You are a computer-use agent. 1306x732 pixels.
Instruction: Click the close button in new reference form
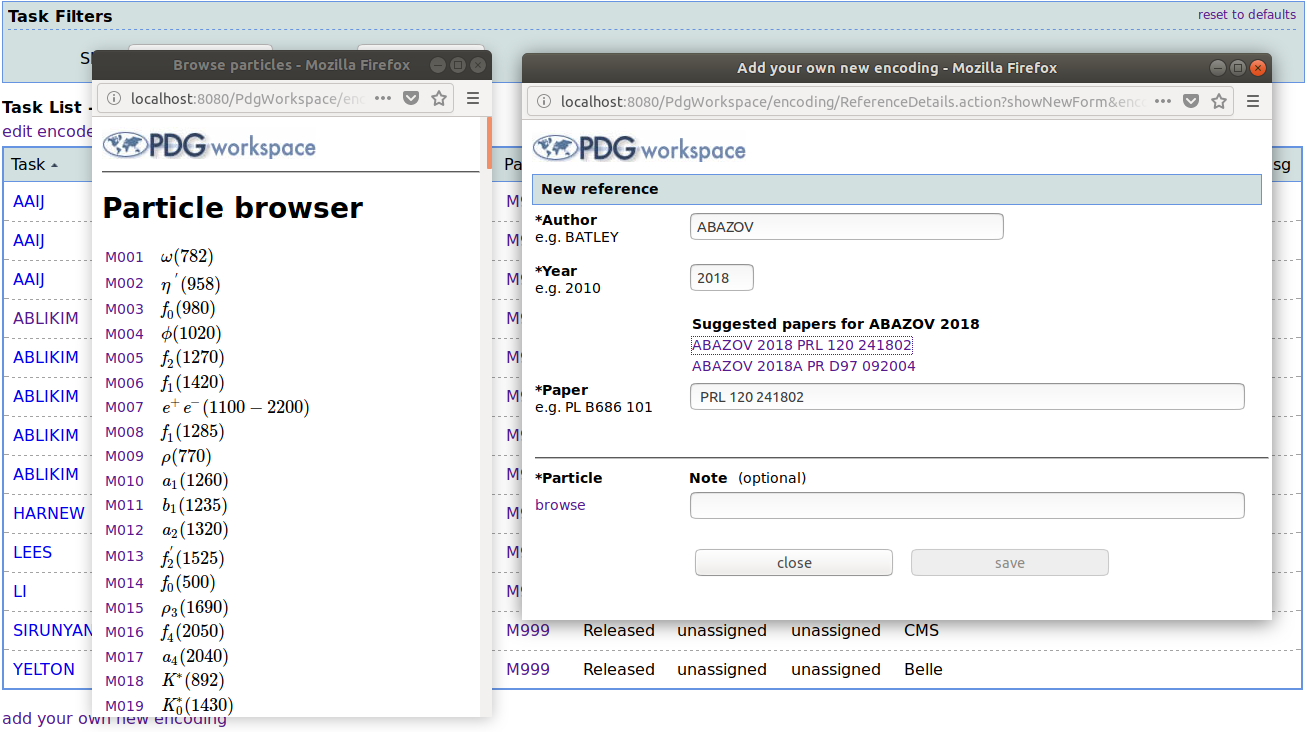pyautogui.click(x=794, y=563)
